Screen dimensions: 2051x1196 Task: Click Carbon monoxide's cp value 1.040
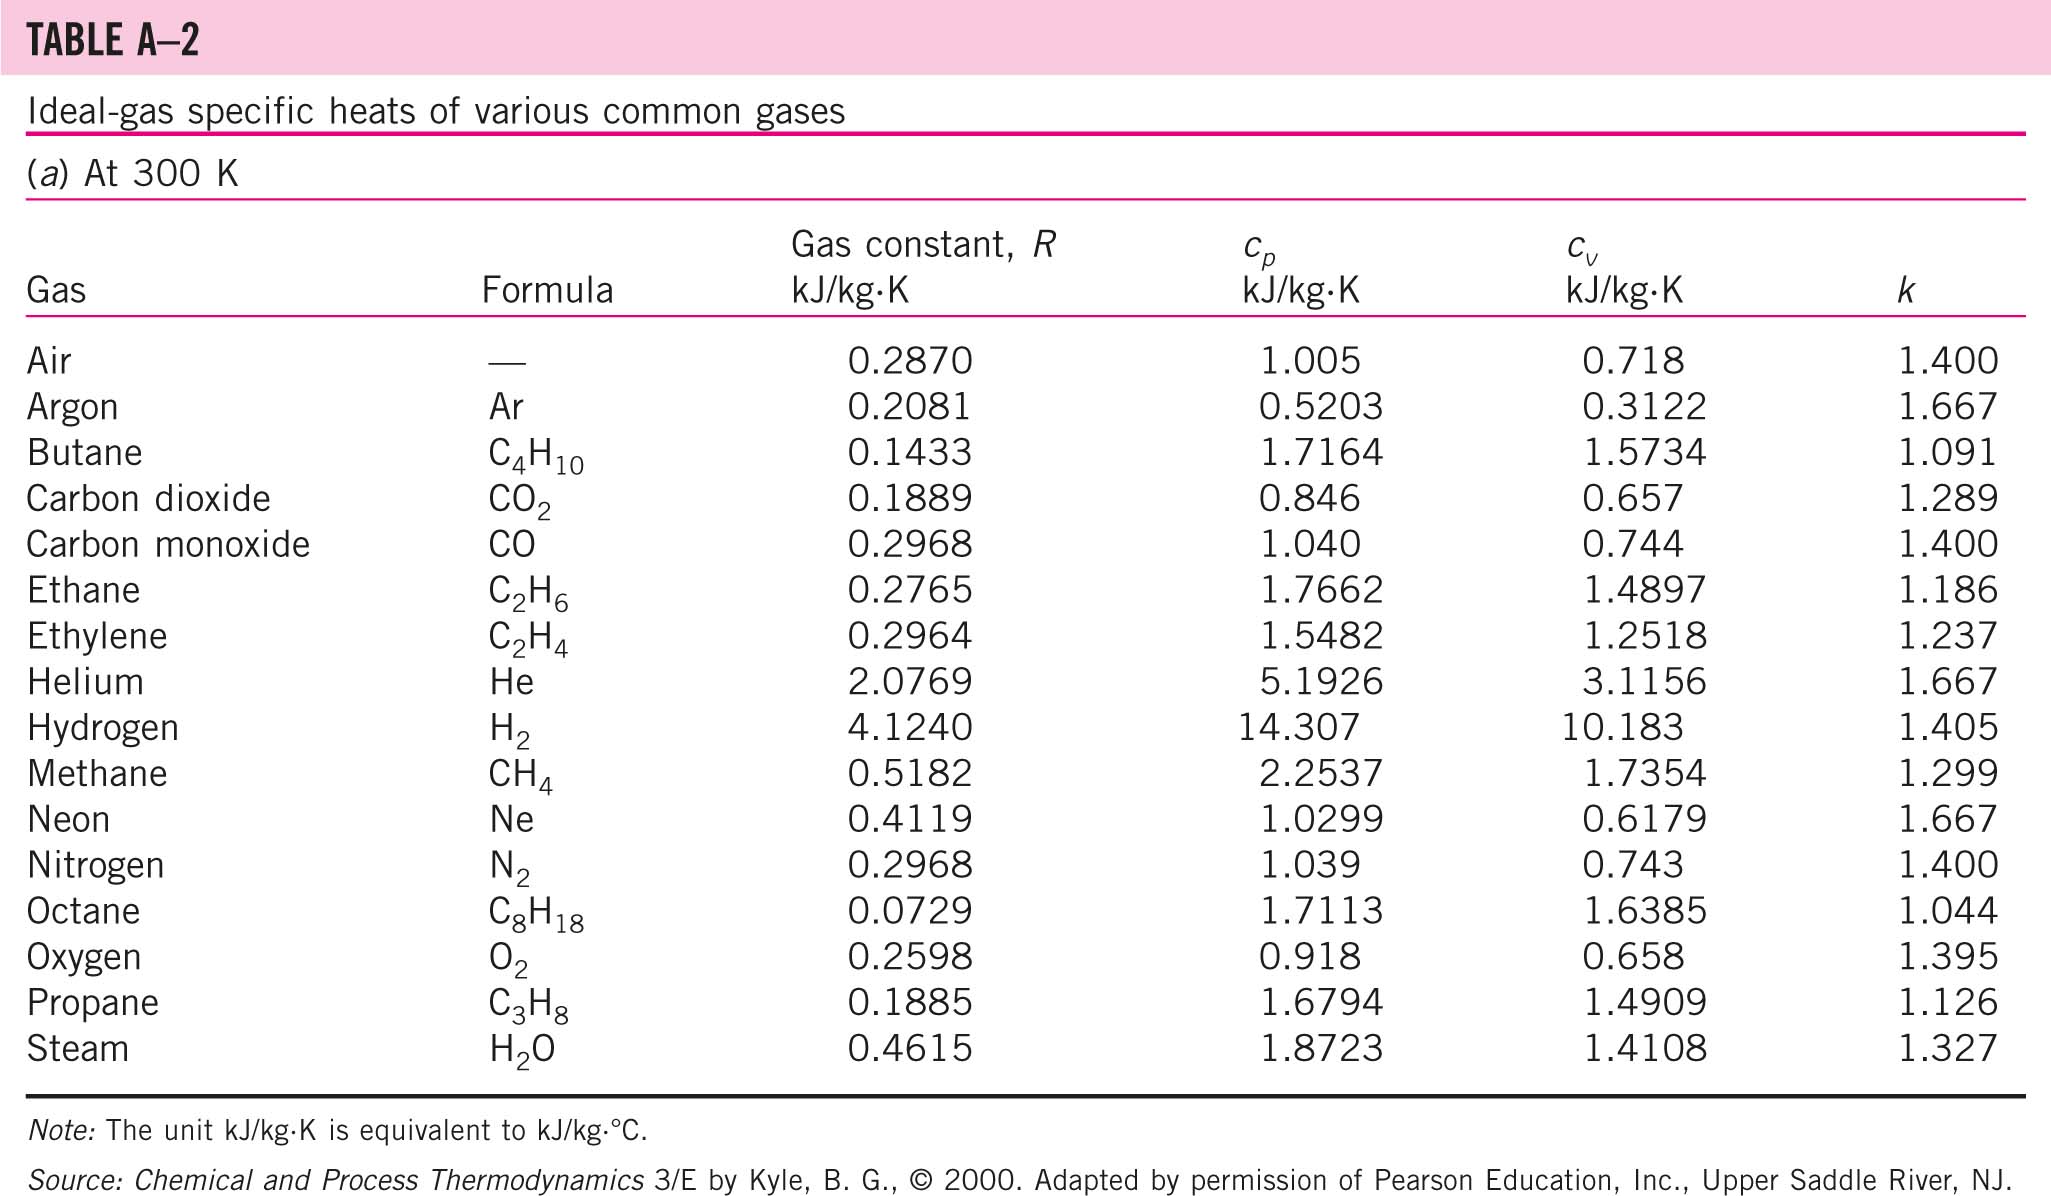coord(1310,544)
